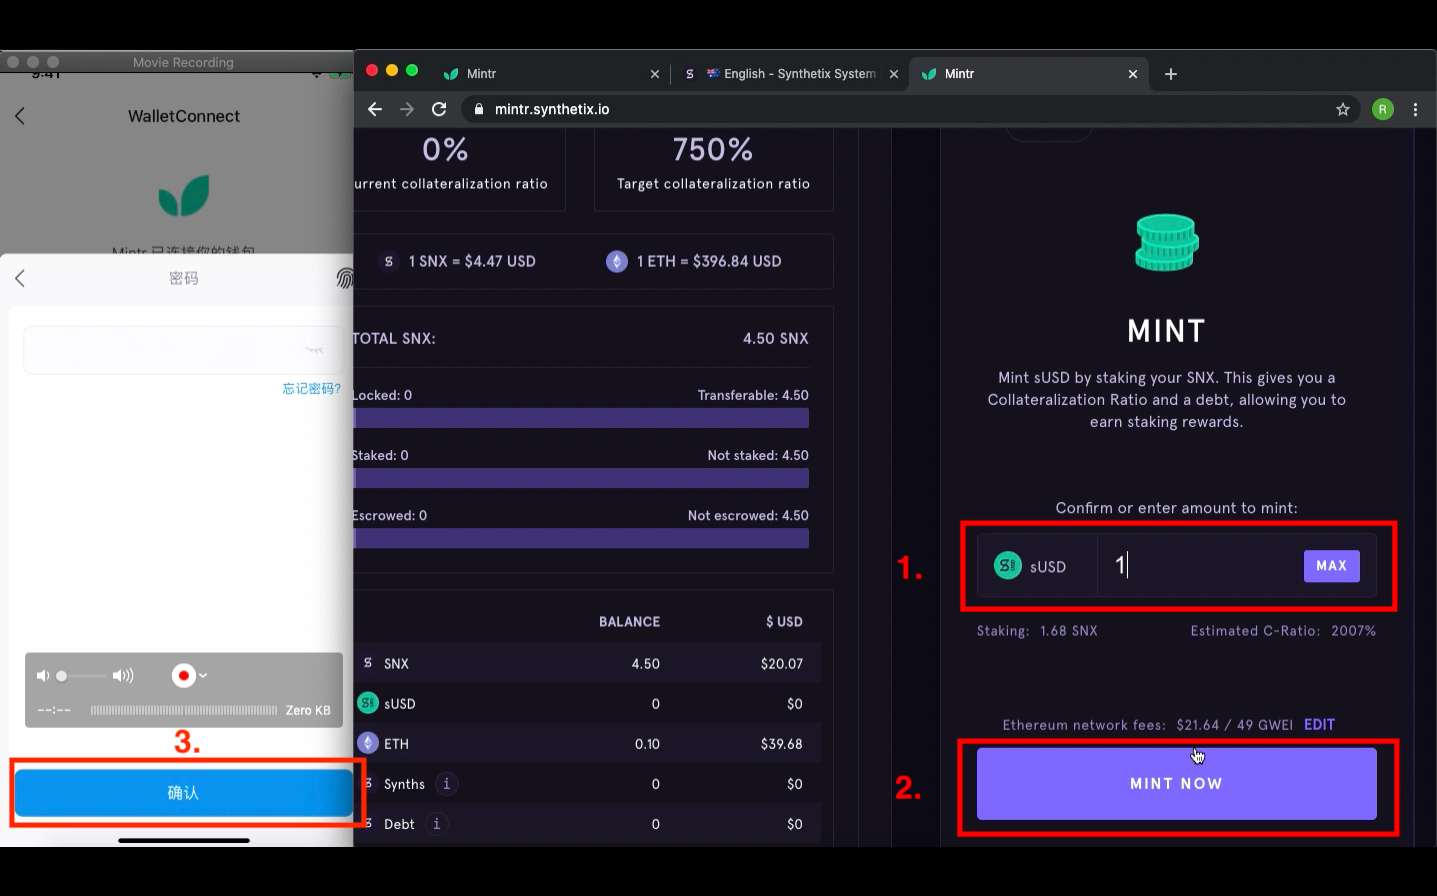Open a new browser tab

pos(1171,74)
